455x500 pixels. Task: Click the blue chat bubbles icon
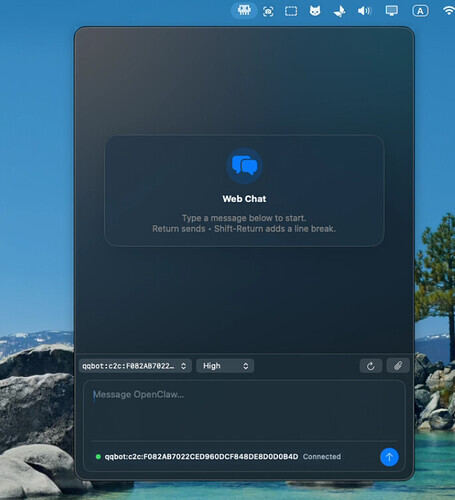[x=244, y=166]
